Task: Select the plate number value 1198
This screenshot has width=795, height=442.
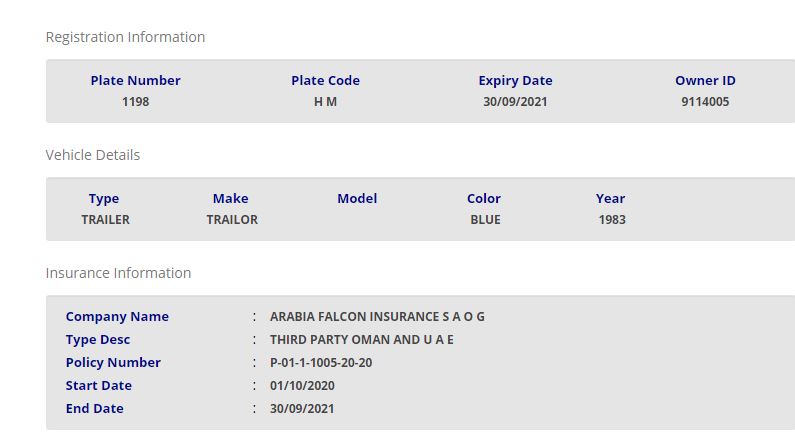Action: (x=135, y=101)
